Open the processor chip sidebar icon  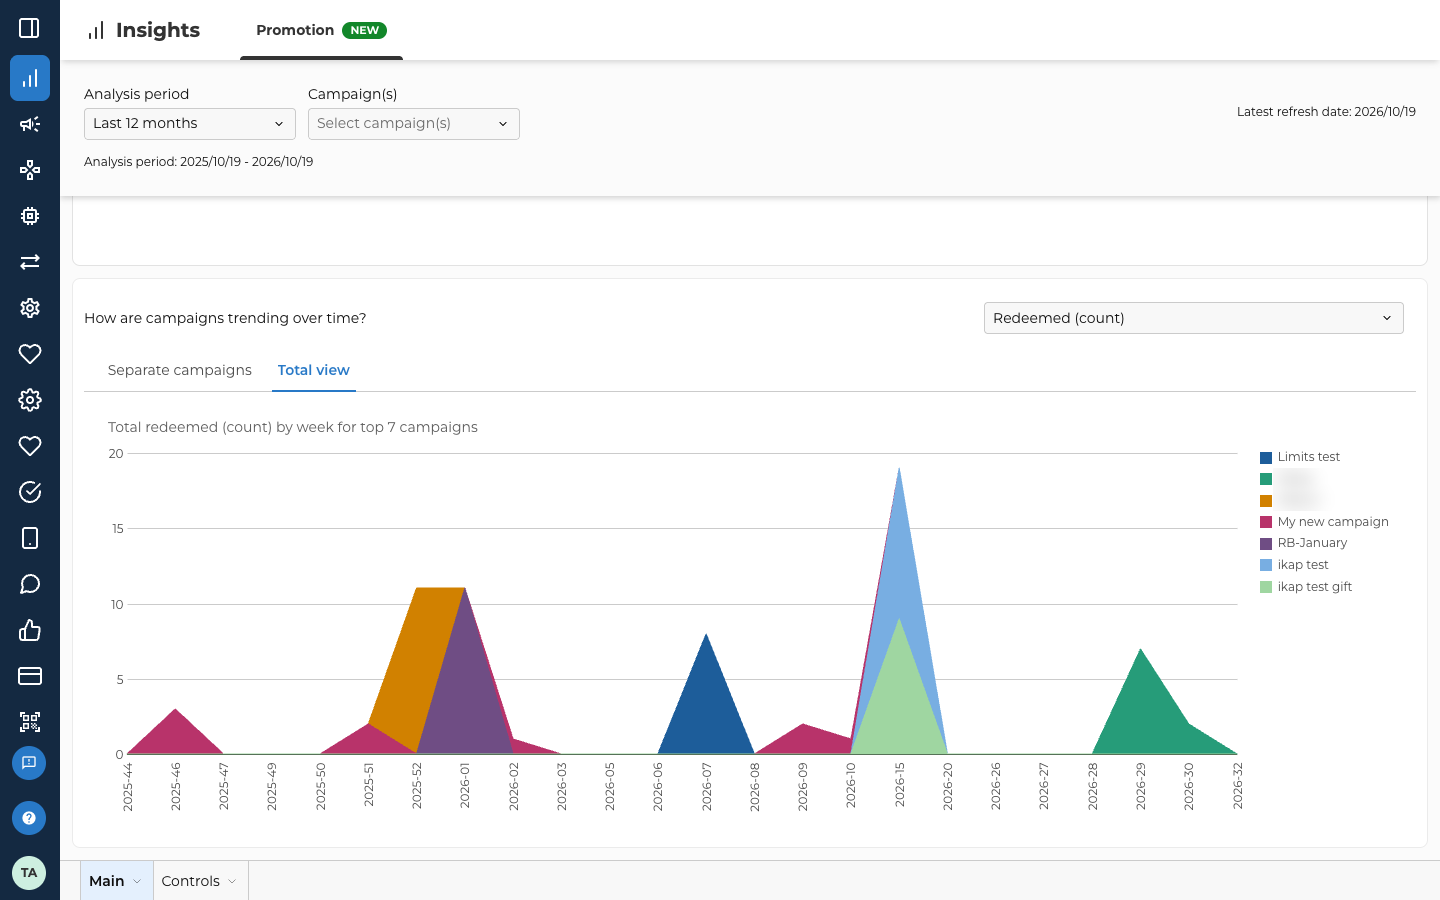(30, 216)
